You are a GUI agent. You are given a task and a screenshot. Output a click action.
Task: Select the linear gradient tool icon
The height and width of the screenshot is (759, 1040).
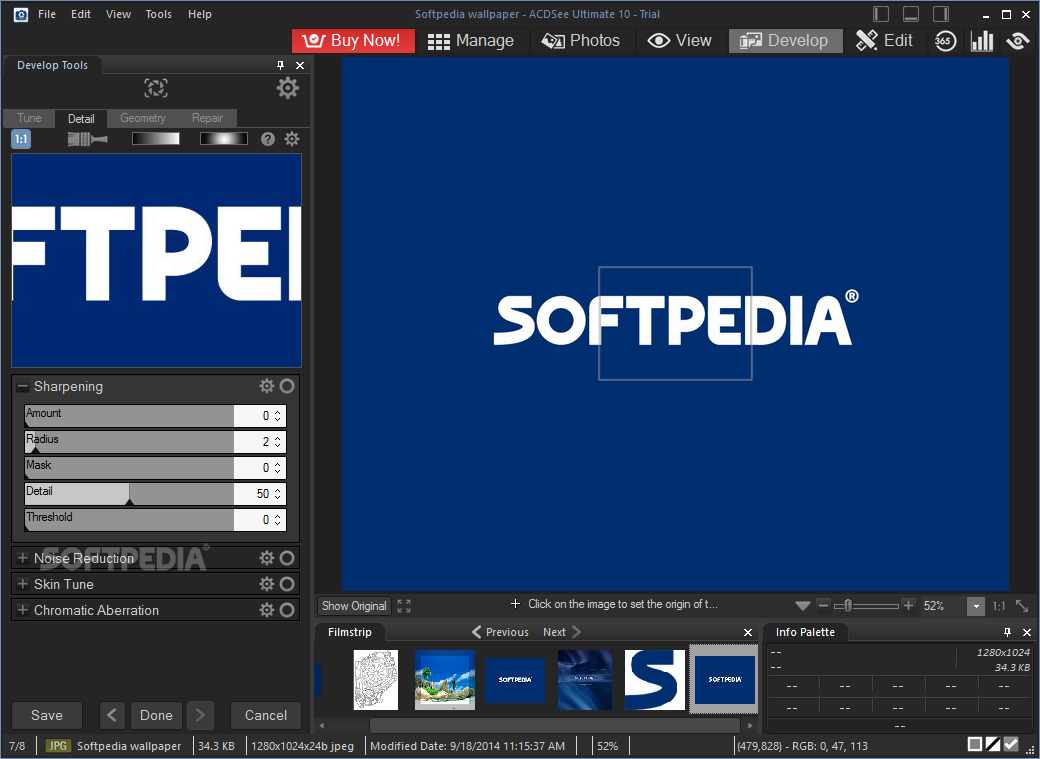(x=156, y=139)
